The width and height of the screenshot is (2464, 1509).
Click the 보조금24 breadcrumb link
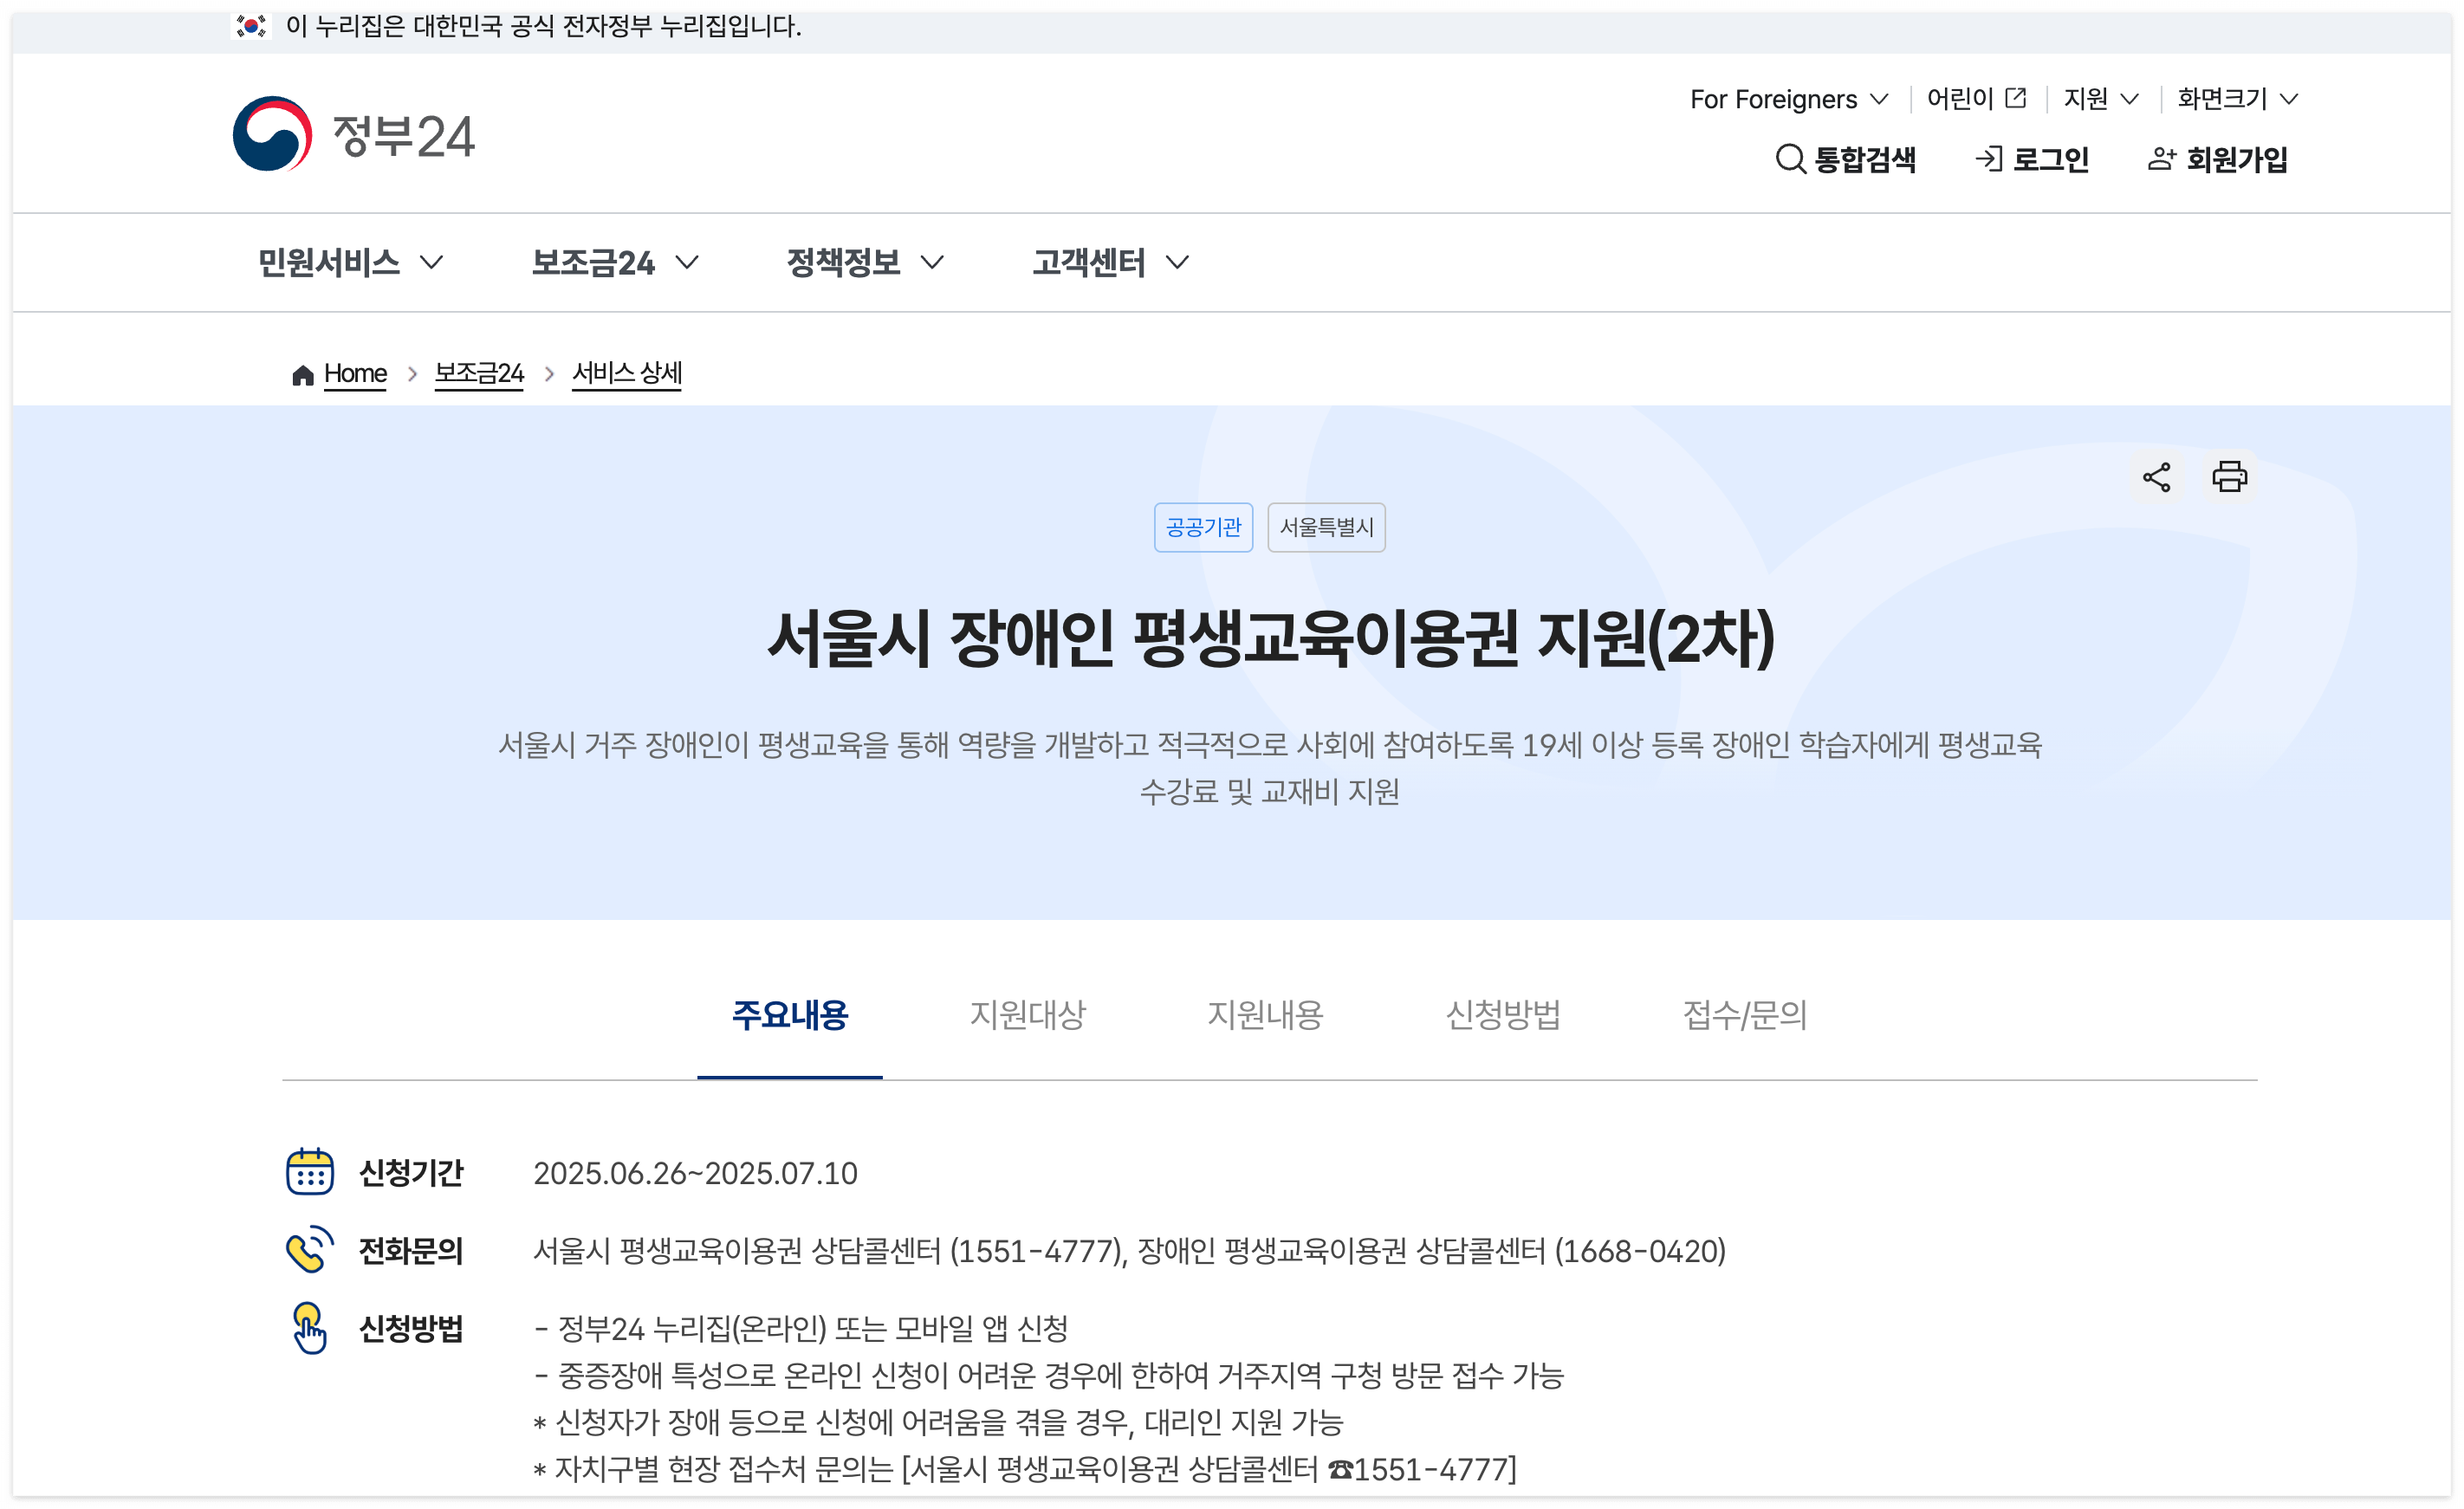478,374
